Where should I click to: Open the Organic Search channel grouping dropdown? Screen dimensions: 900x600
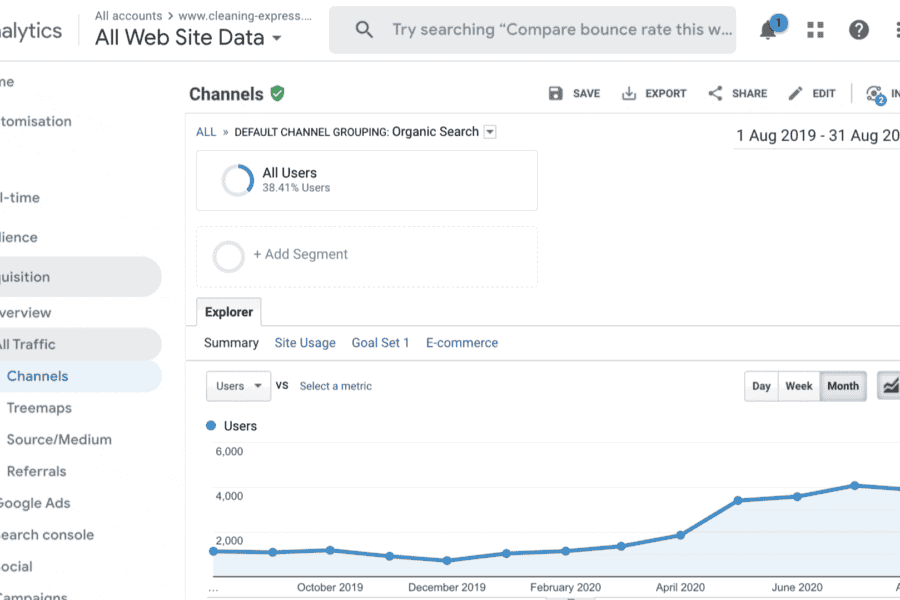(x=489, y=132)
